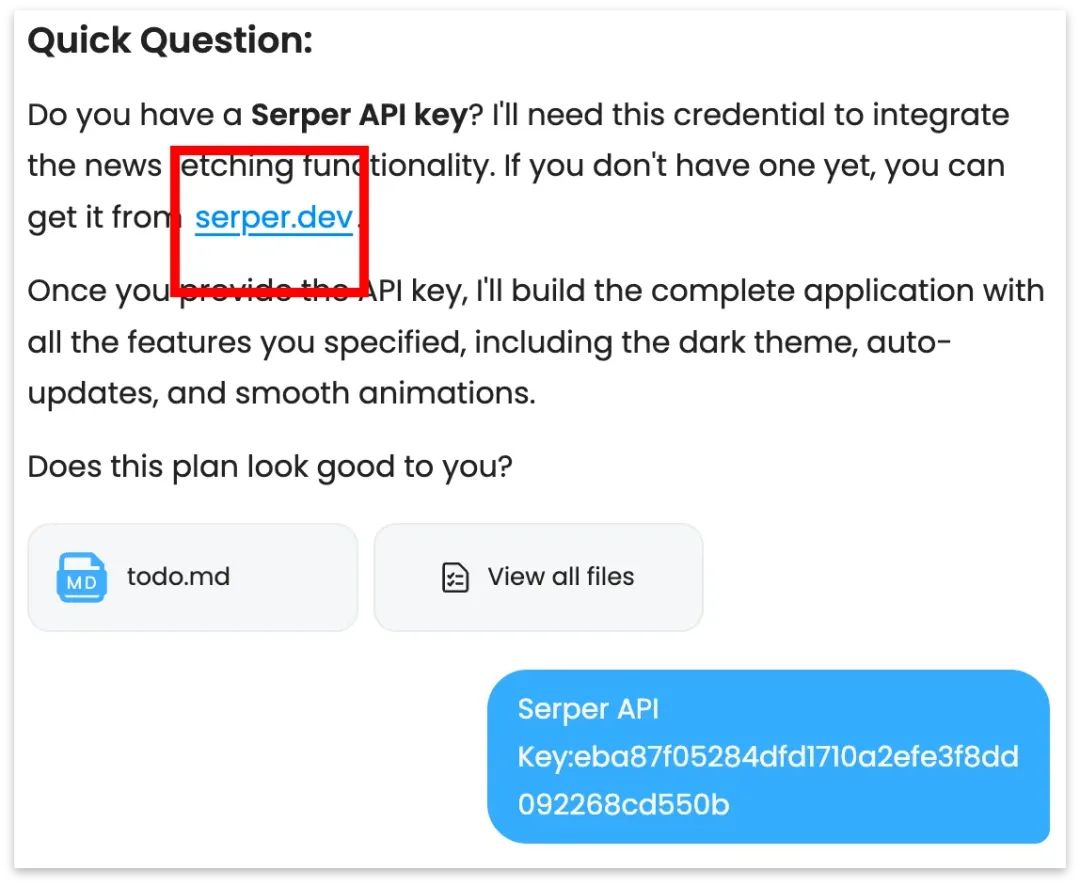This screenshot has height=886, width=1080.
Task: Click the words 'smooth animations'
Action: tap(385, 393)
